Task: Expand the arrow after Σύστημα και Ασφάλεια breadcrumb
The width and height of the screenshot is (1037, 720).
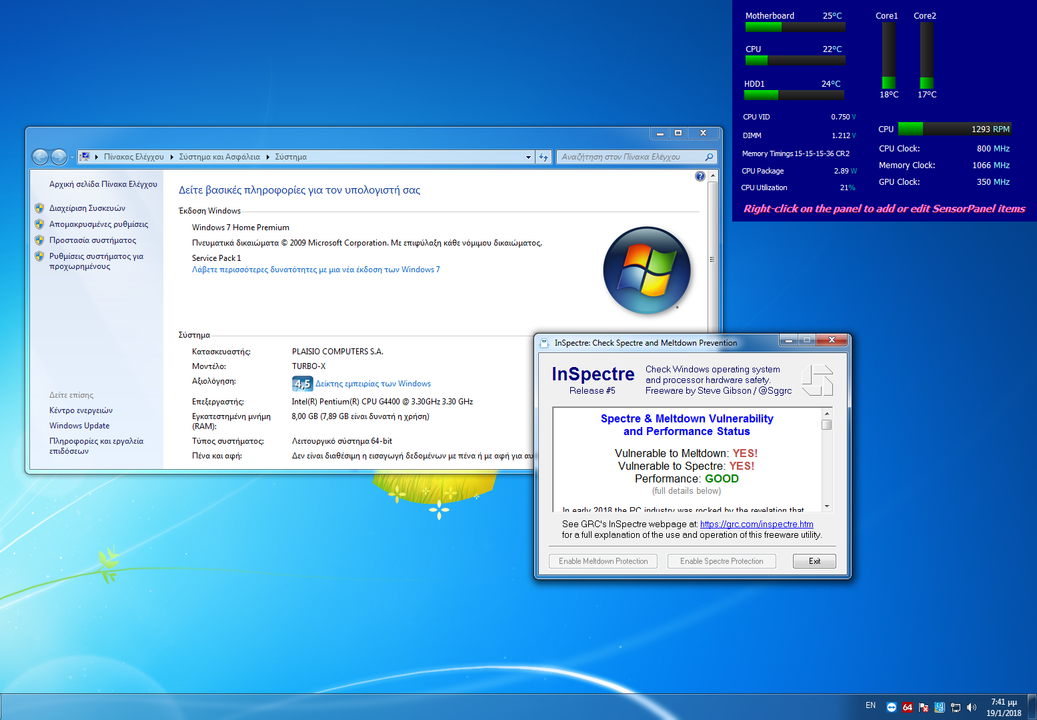Action: click(x=268, y=157)
